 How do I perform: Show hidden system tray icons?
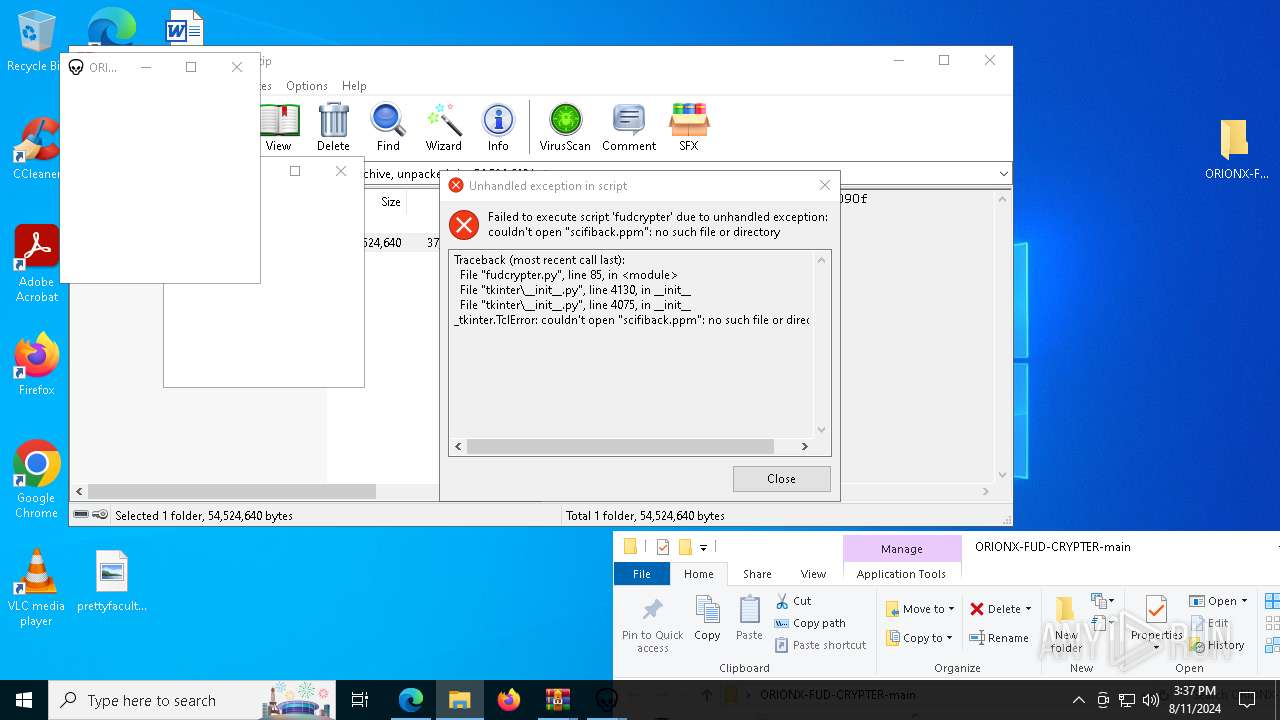pos(1078,700)
